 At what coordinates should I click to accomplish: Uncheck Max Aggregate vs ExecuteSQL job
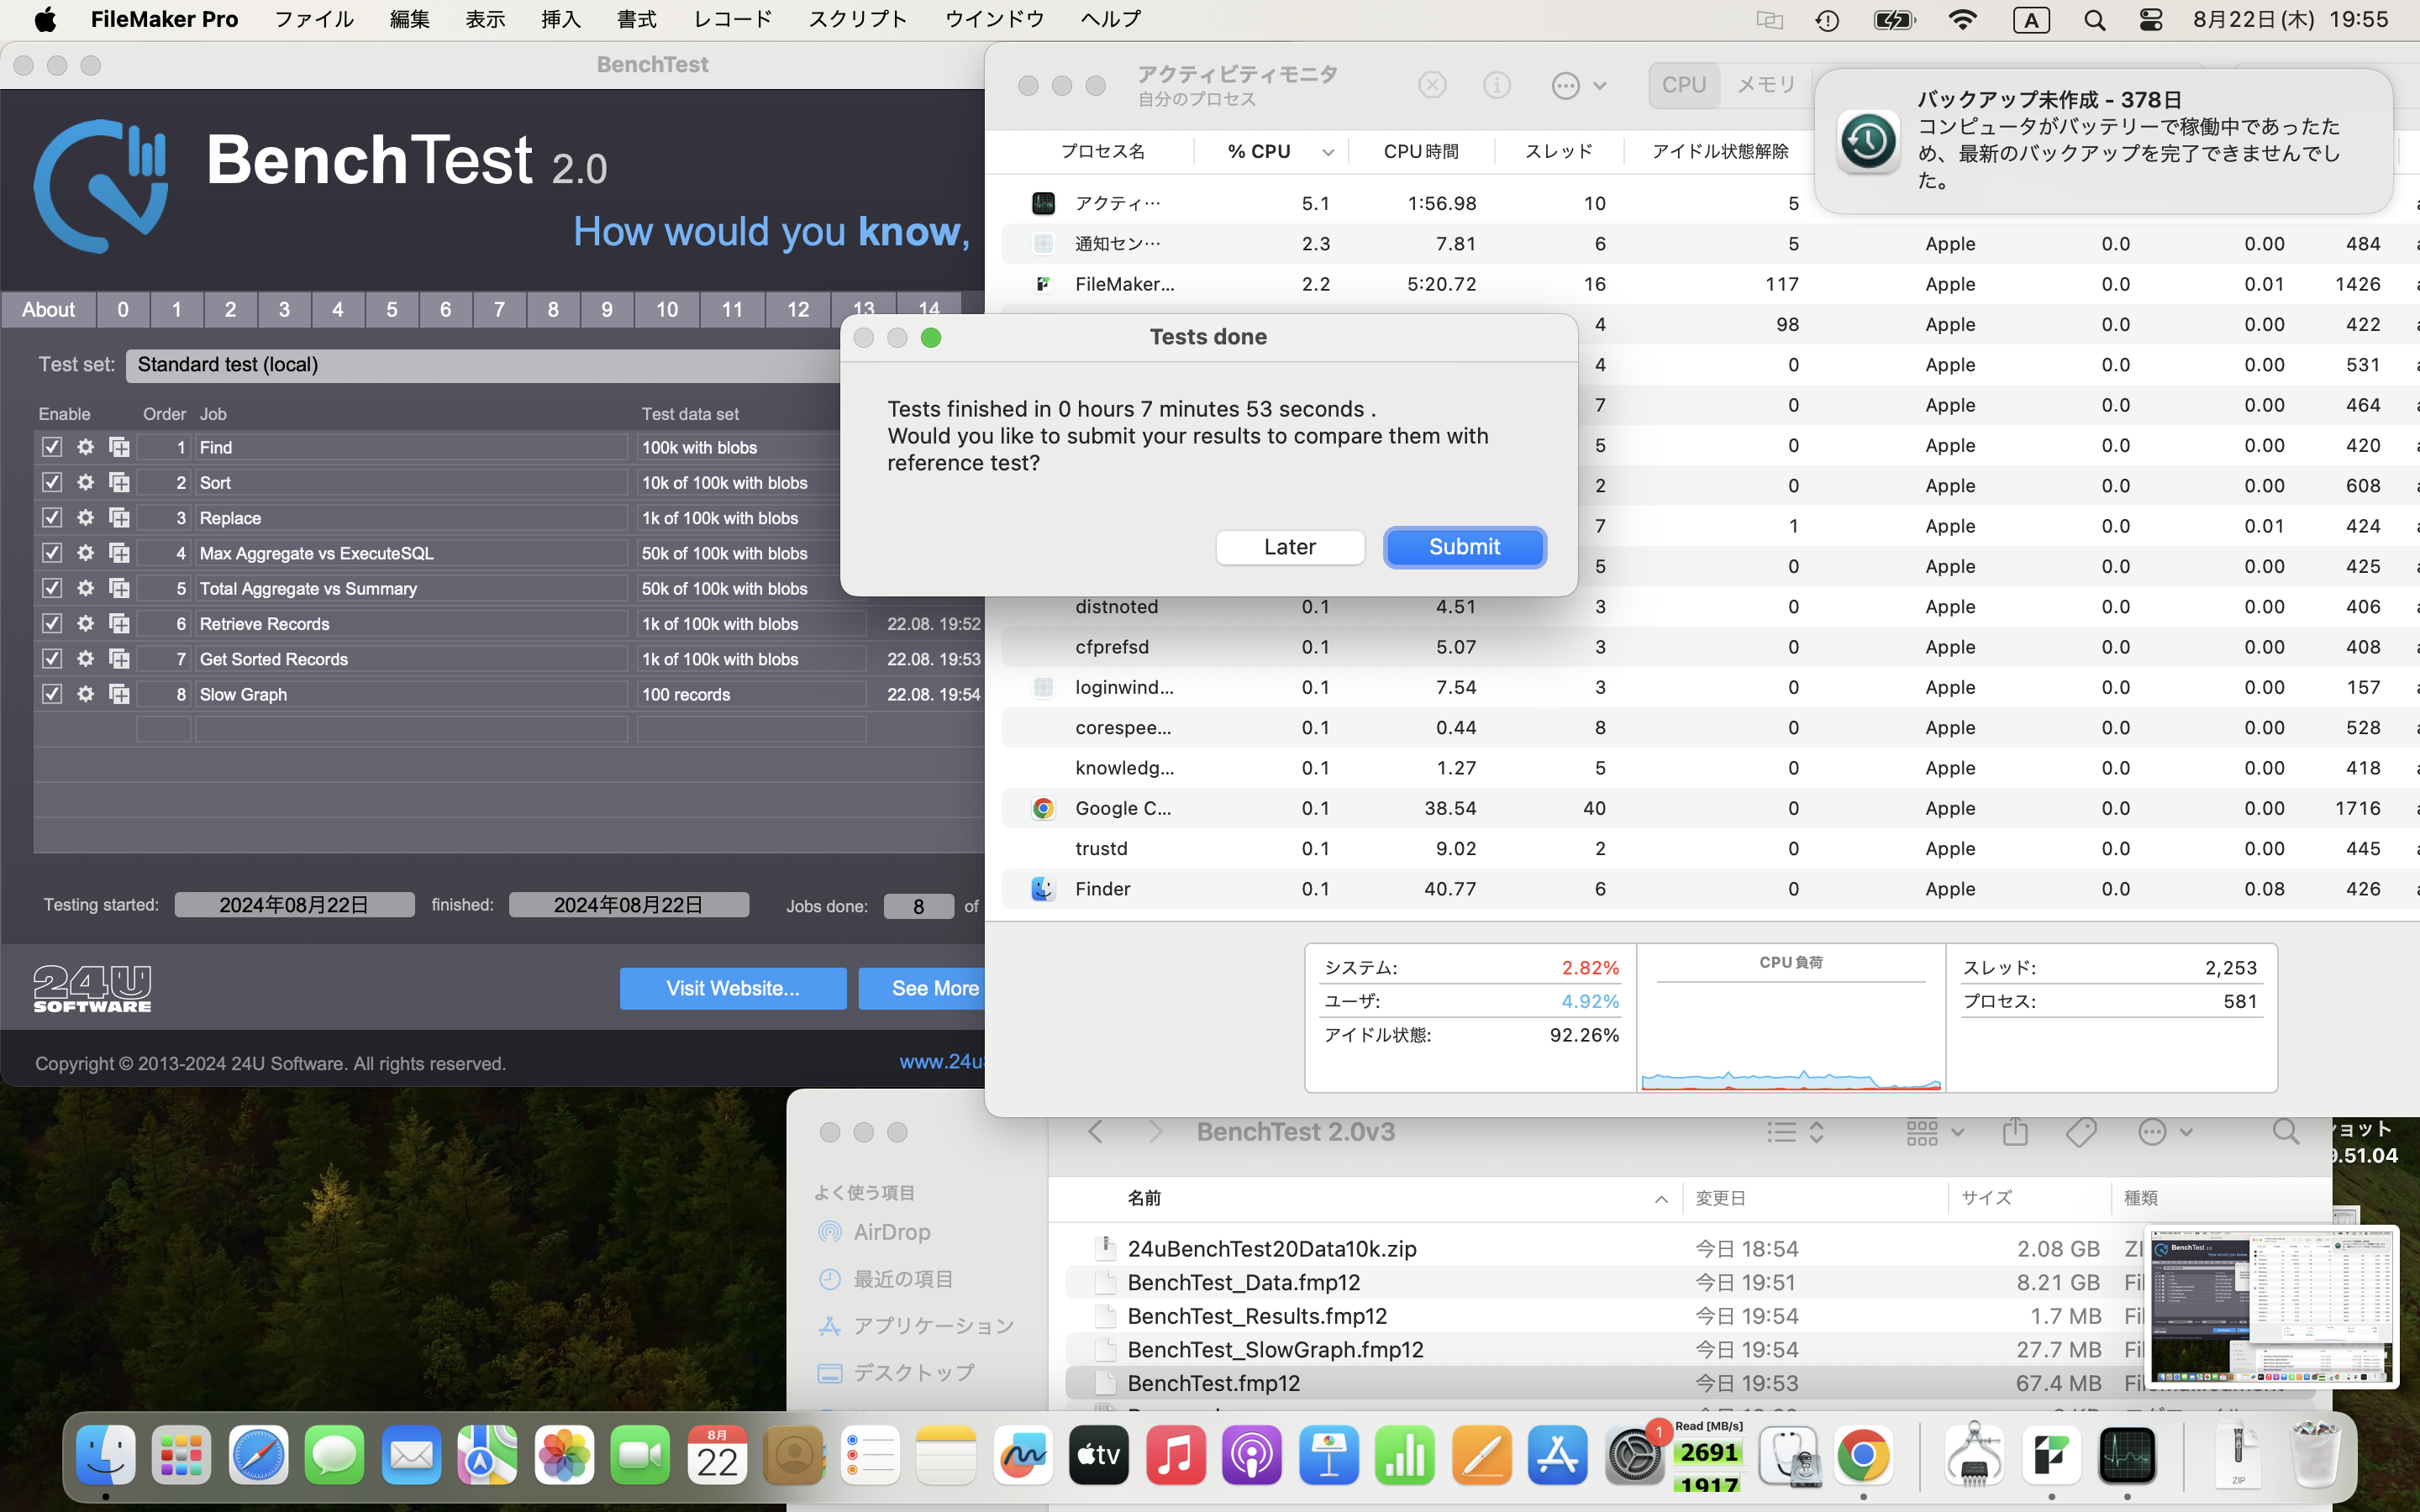52,553
